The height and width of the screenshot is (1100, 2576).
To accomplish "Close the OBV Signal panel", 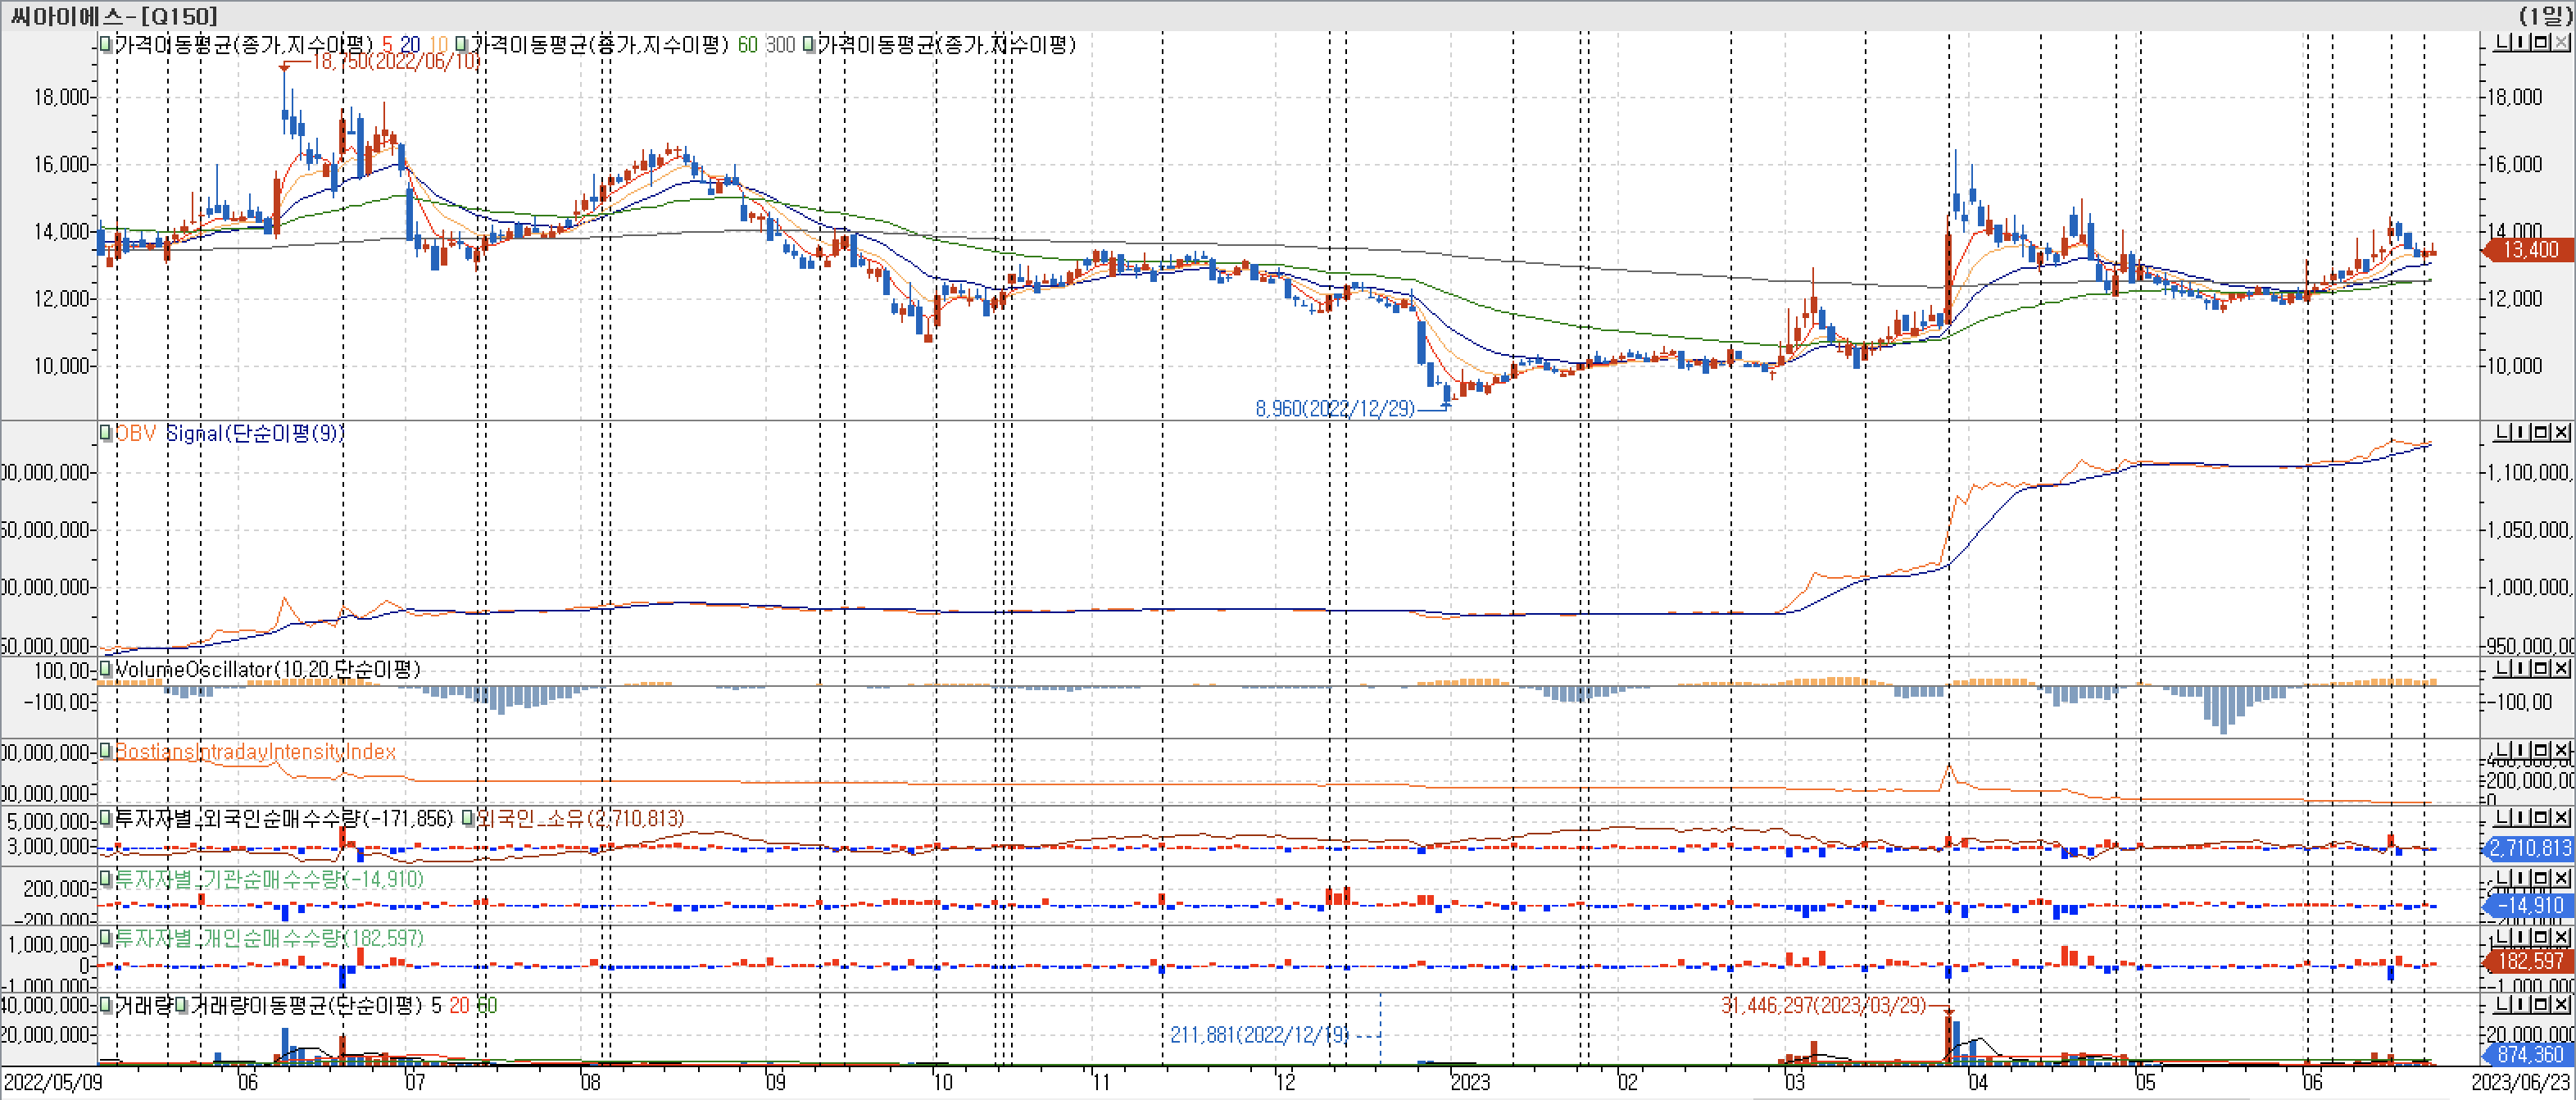I will tap(2560, 432).
